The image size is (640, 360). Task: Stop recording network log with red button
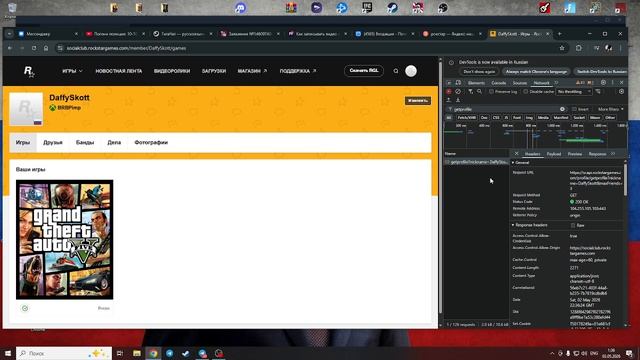point(449,92)
